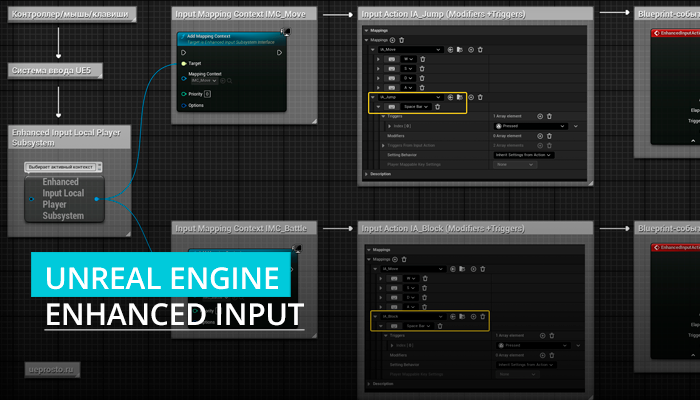Click the Priority pin on Add Mapping Context
The image size is (700, 400).
(x=183, y=94)
